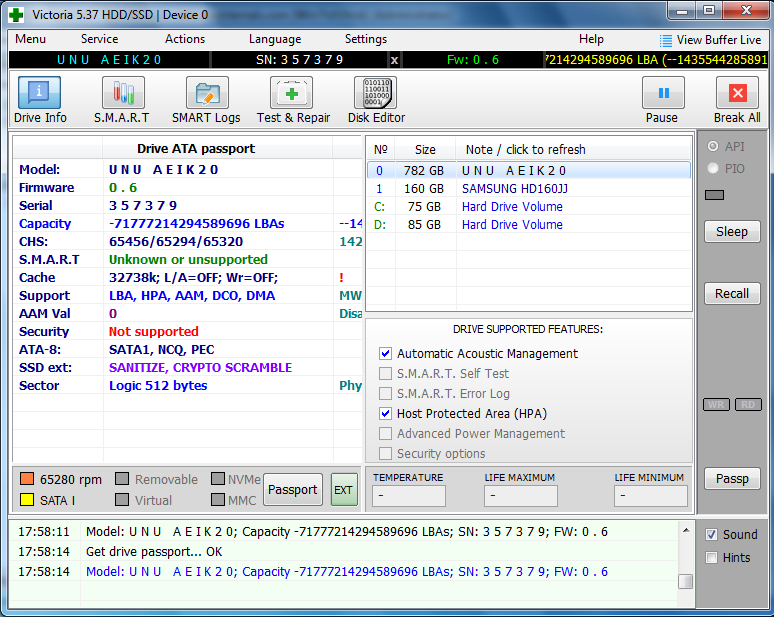Click the Sleep button
The image size is (774, 617).
click(731, 232)
